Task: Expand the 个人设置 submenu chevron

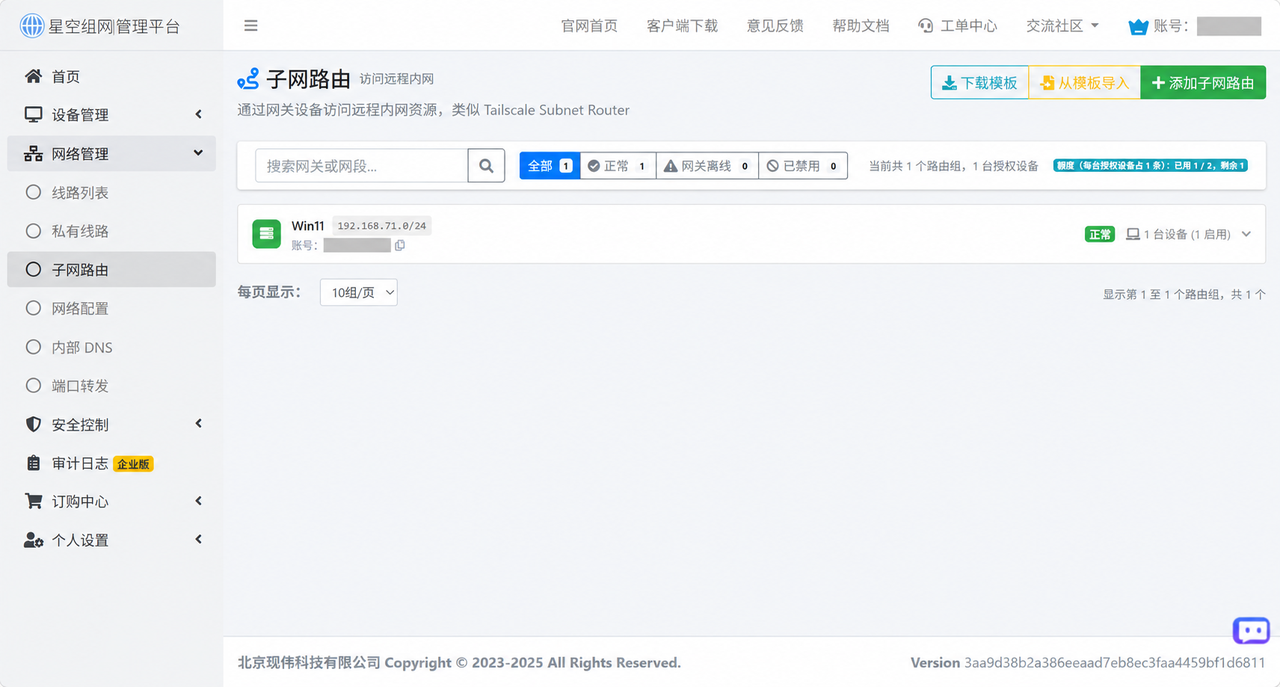Action: [x=198, y=540]
